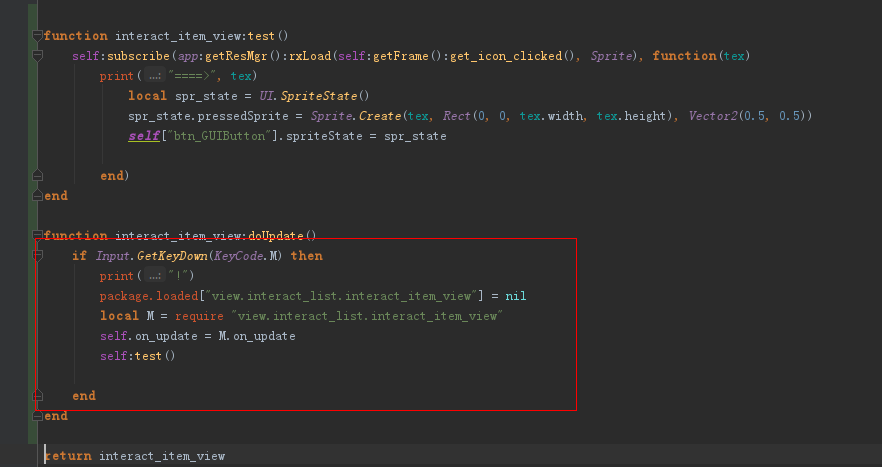The height and width of the screenshot is (467, 882).
Task: Collapse the 'if Input.GetKeyDown' block fold marker
Action: click(x=38, y=256)
